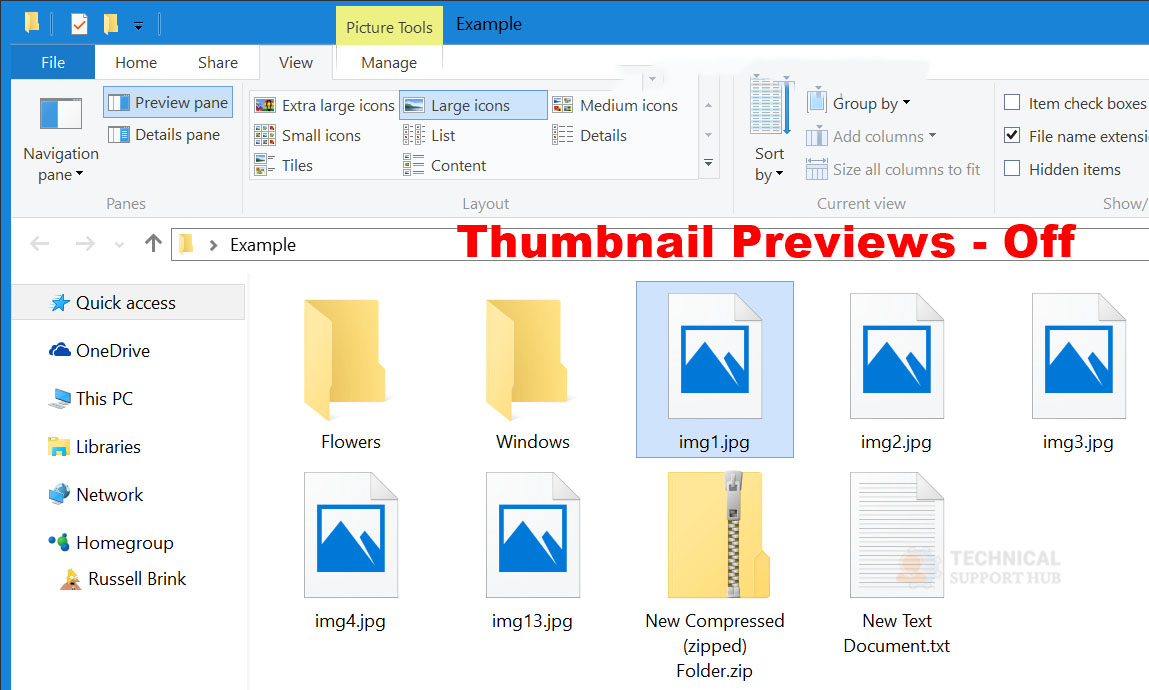Select Medium icons layout
The height and width of the screenshot is (690, 1149).
pyautogui.click(x=616, y=105)
